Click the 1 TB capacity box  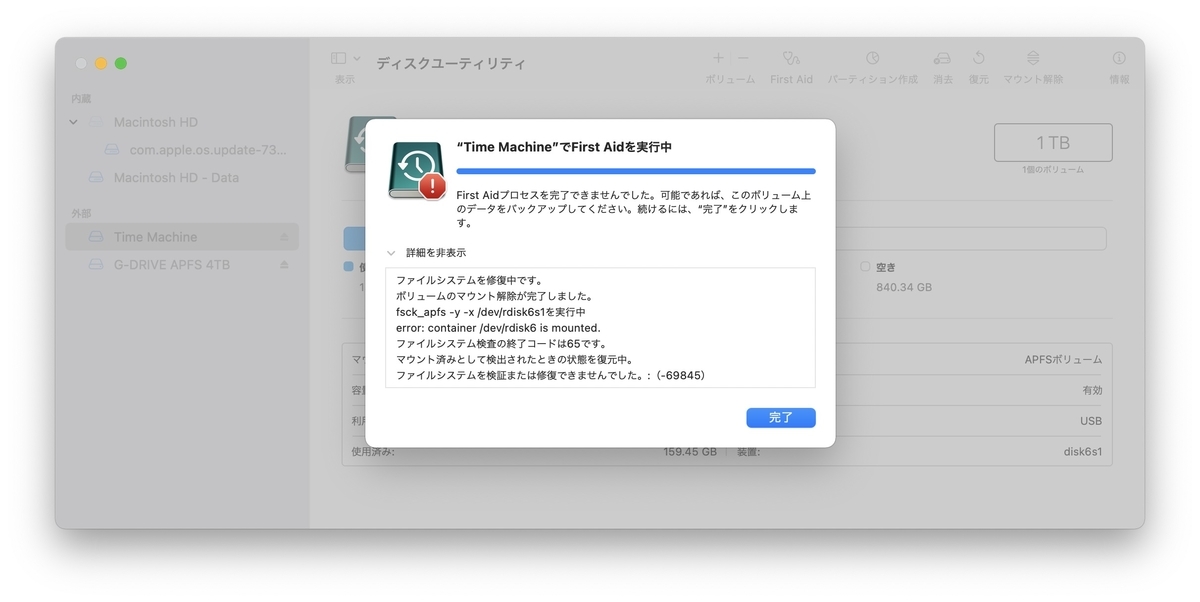(x=1053, y=143)
